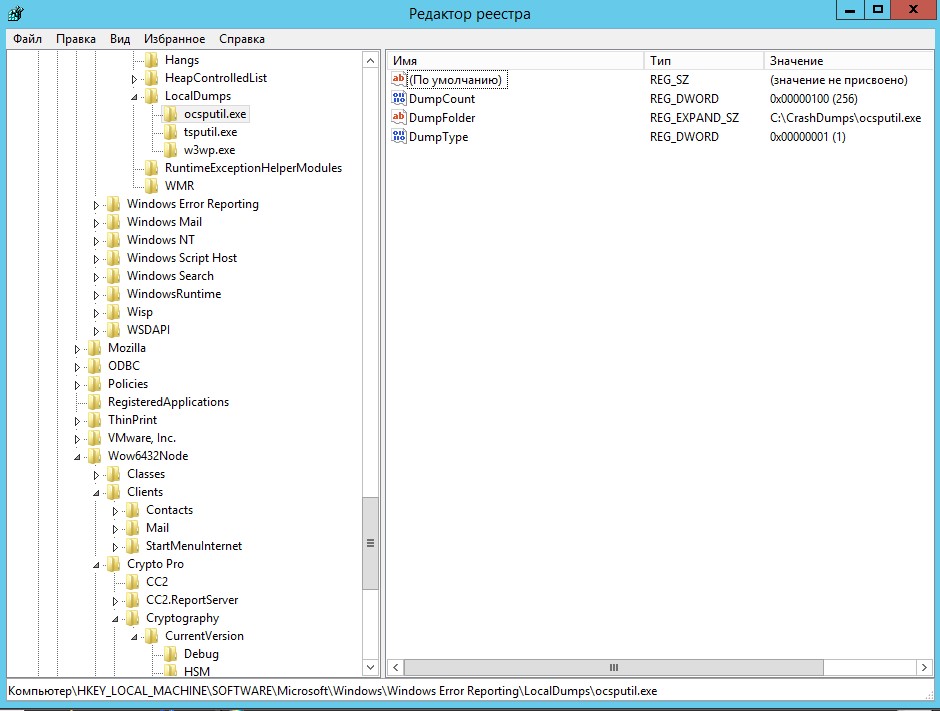The image size is (940, 711).
Task: Click the DumpCount DWORD value icon
Action: point(399,98)
